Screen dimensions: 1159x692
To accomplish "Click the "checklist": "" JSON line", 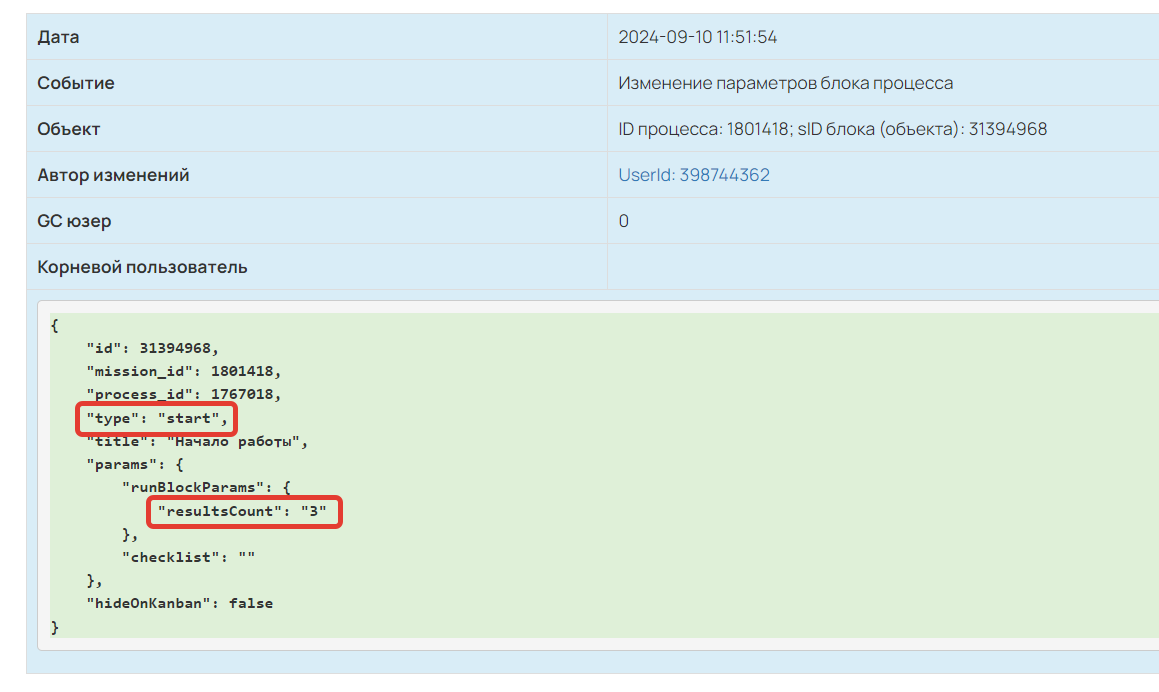I will click(x=188, y=557).
